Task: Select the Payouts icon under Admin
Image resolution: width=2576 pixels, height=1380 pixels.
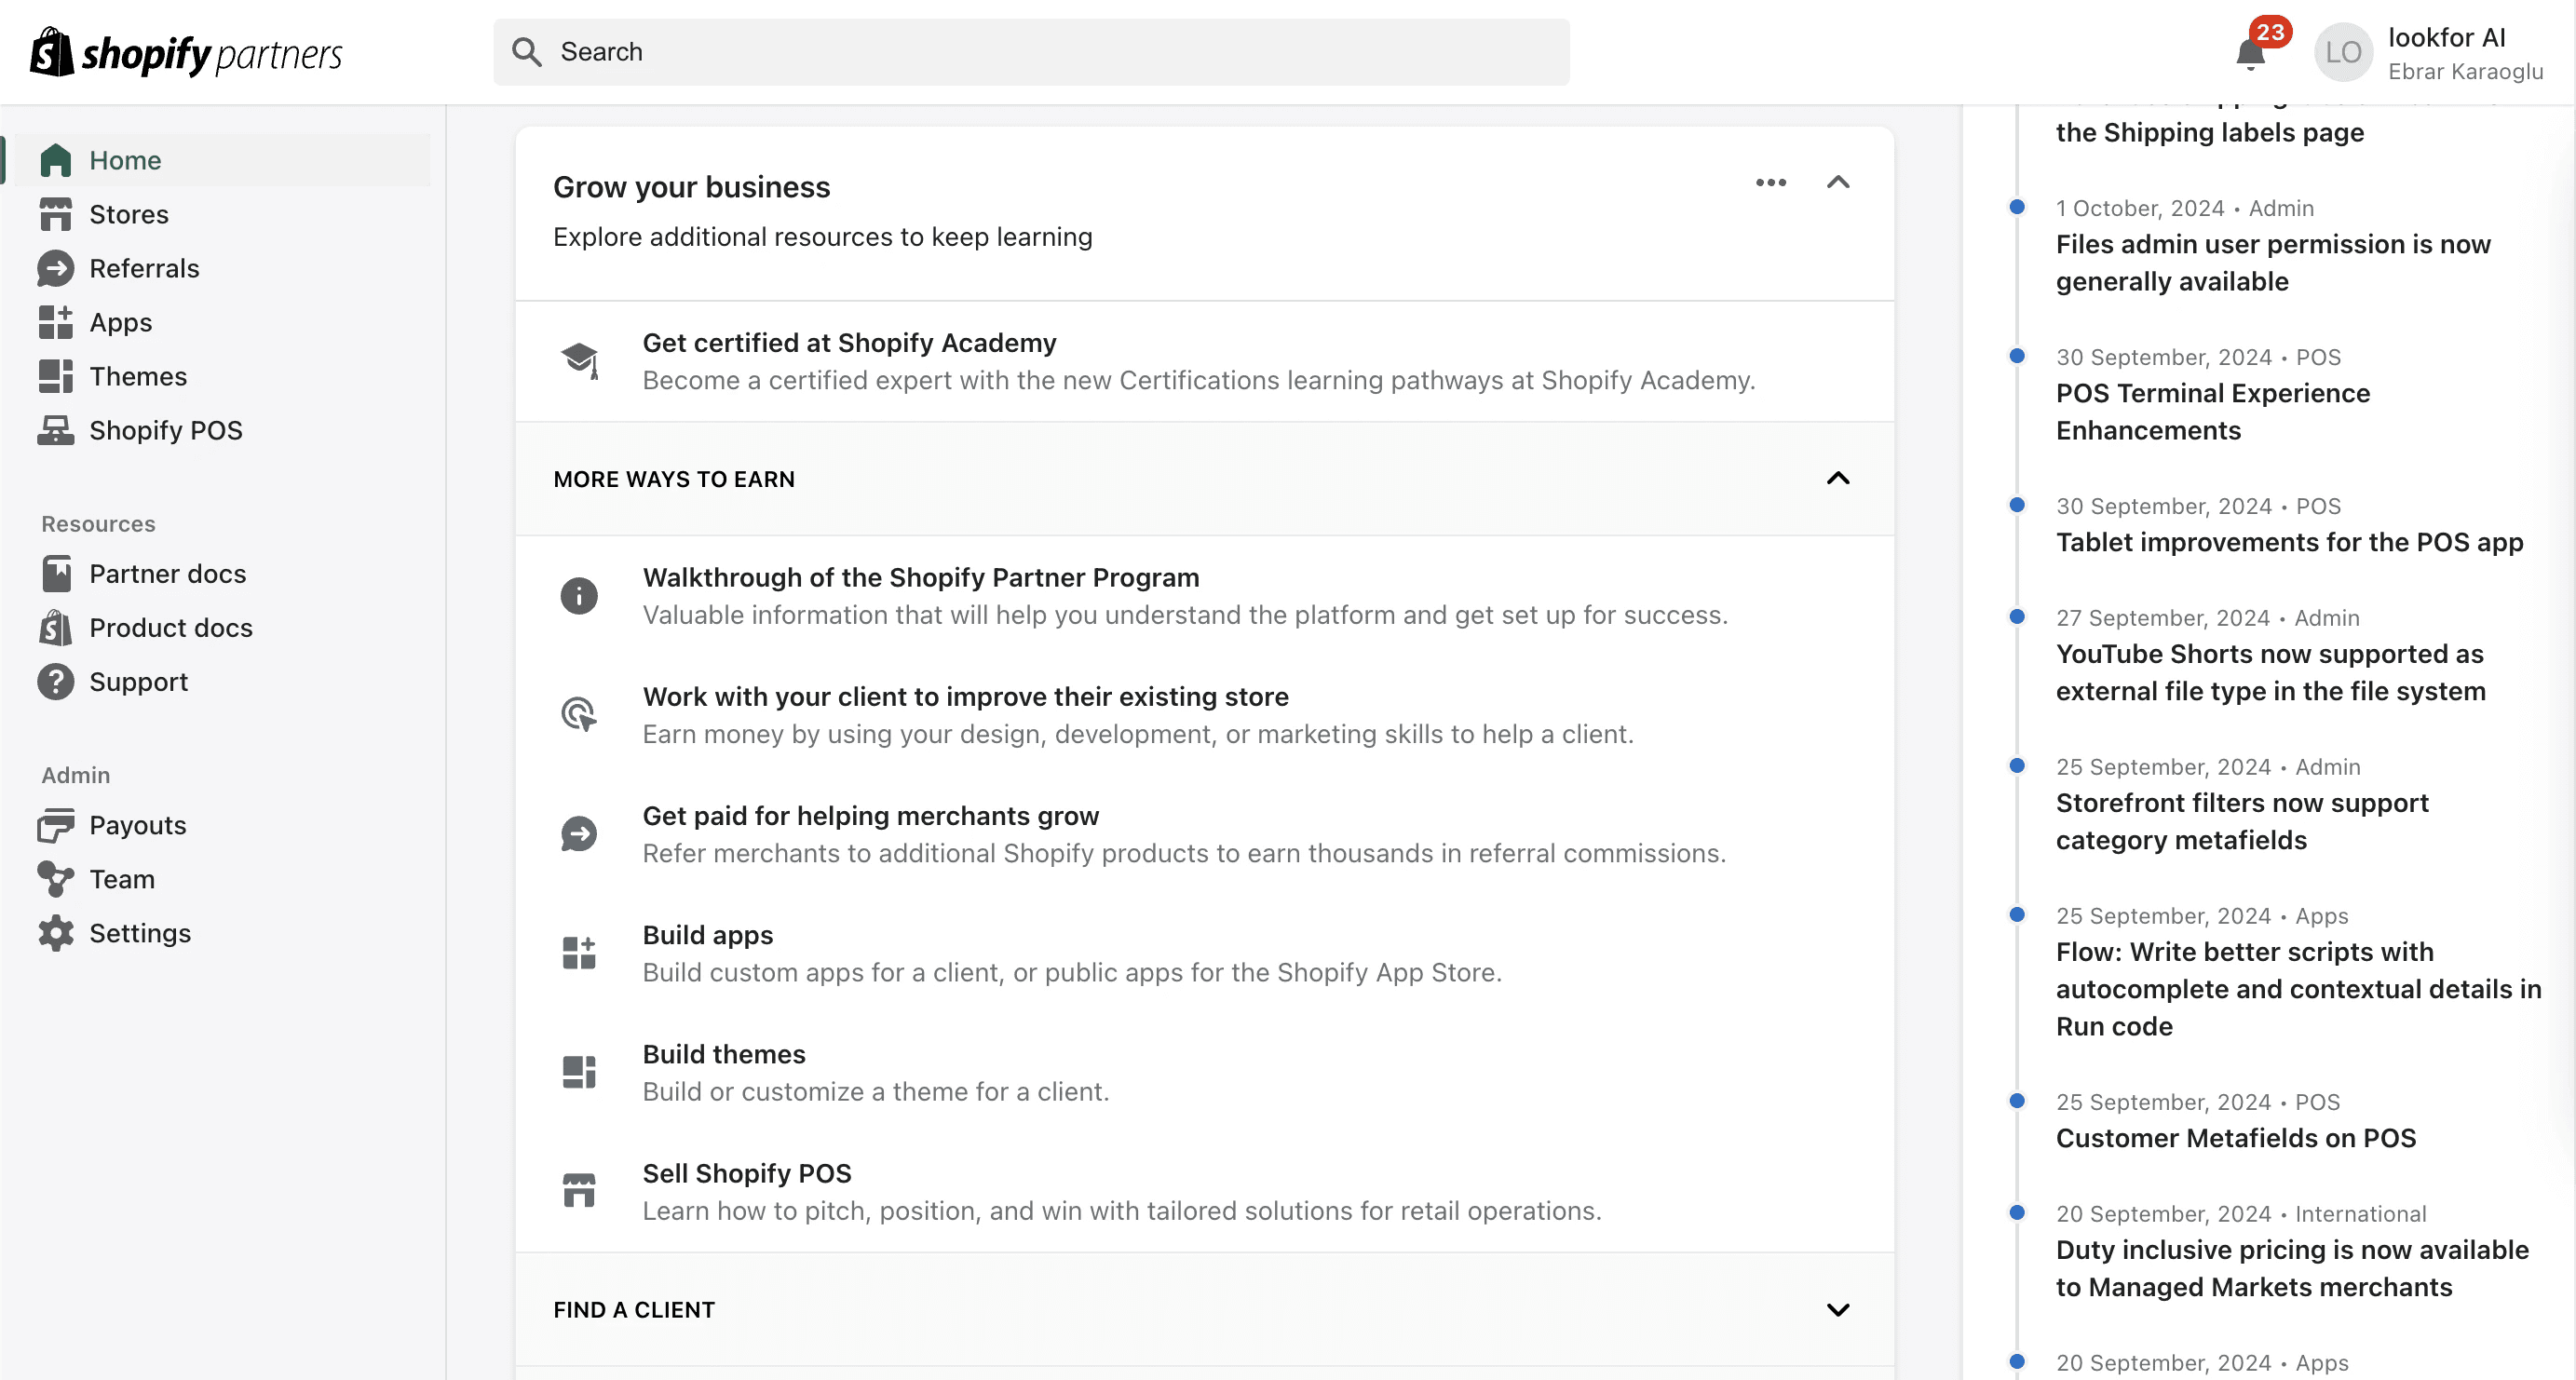Action: pyautogui.click(x=56, y=825)
